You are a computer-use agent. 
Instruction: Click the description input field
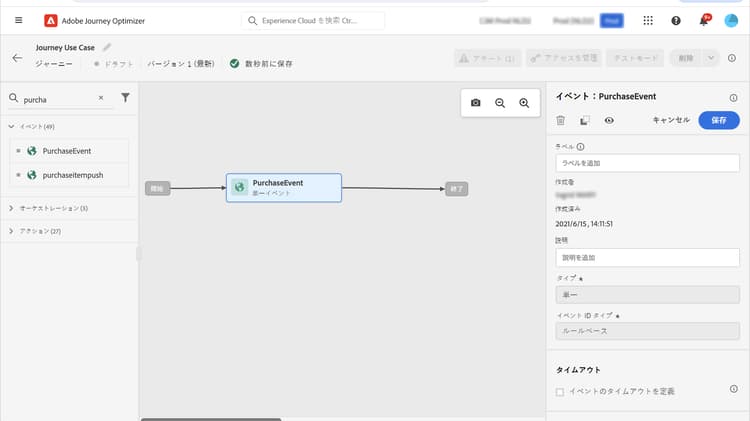tap(647, 257)
